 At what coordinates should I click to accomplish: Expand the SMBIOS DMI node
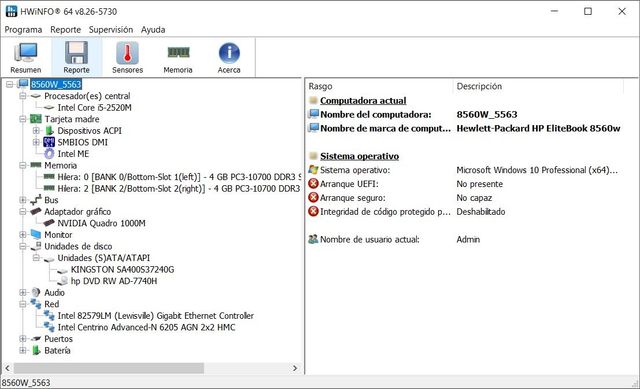click(36, 142)
